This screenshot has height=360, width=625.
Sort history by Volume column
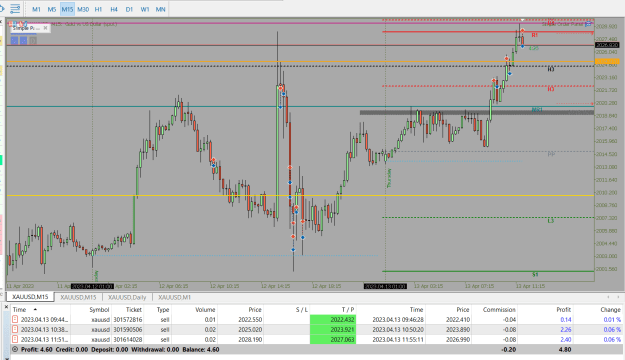(x=205, y=309)
